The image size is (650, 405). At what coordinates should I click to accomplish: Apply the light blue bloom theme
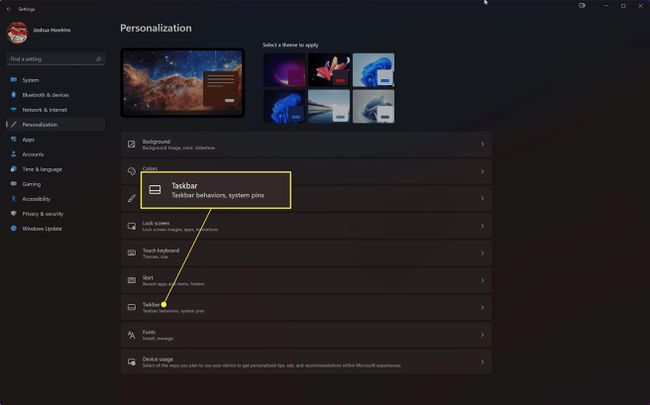click(374, 70)
